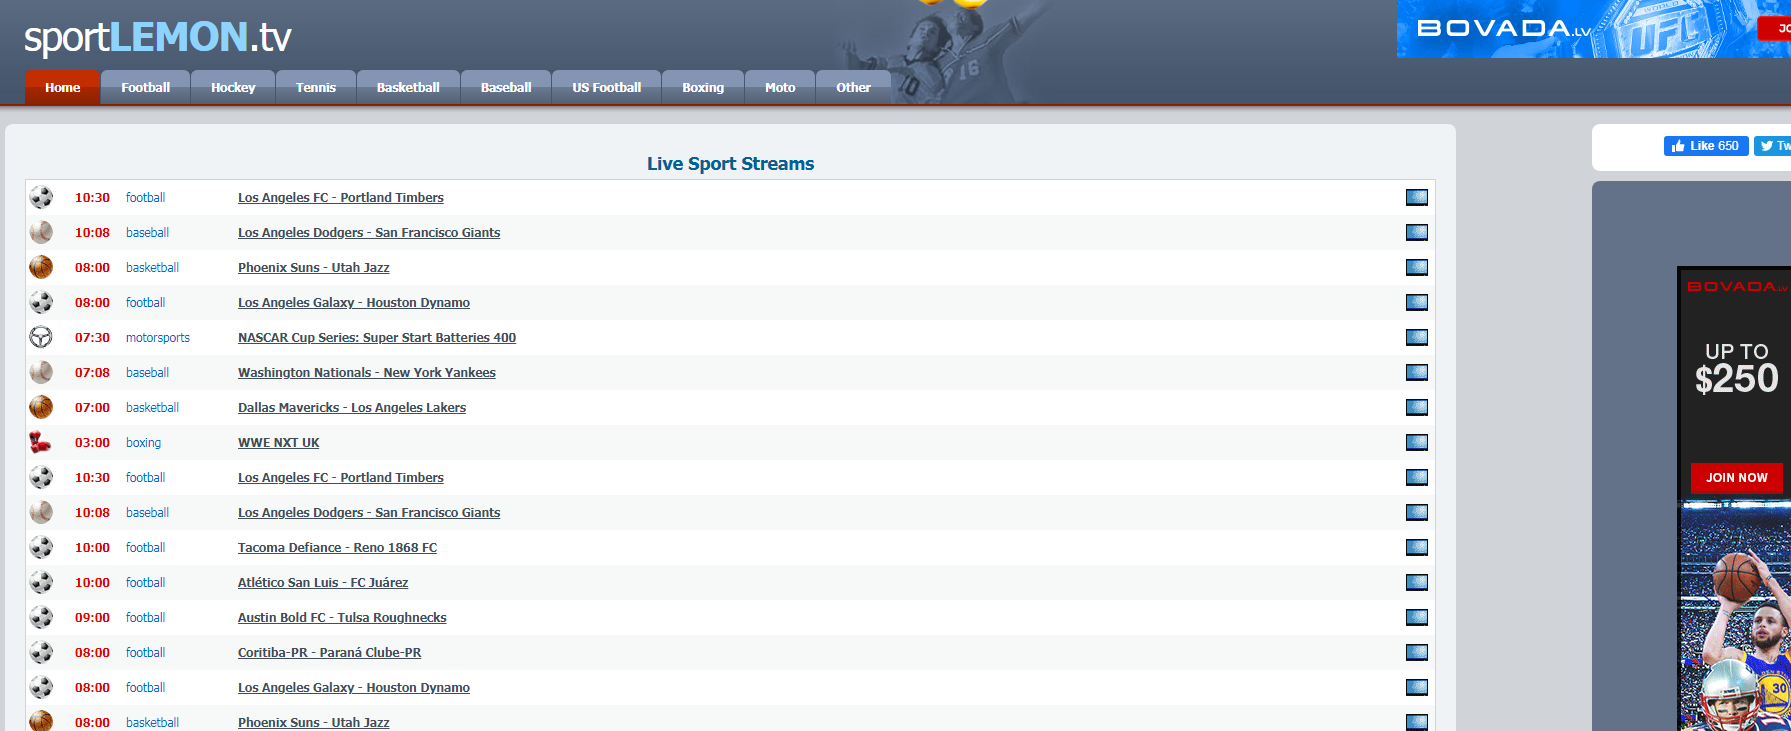This screenshot has width=1791, height=731.
Task: Open Atlético San Luis - FC Juárez link
Action: click(323, 583)
